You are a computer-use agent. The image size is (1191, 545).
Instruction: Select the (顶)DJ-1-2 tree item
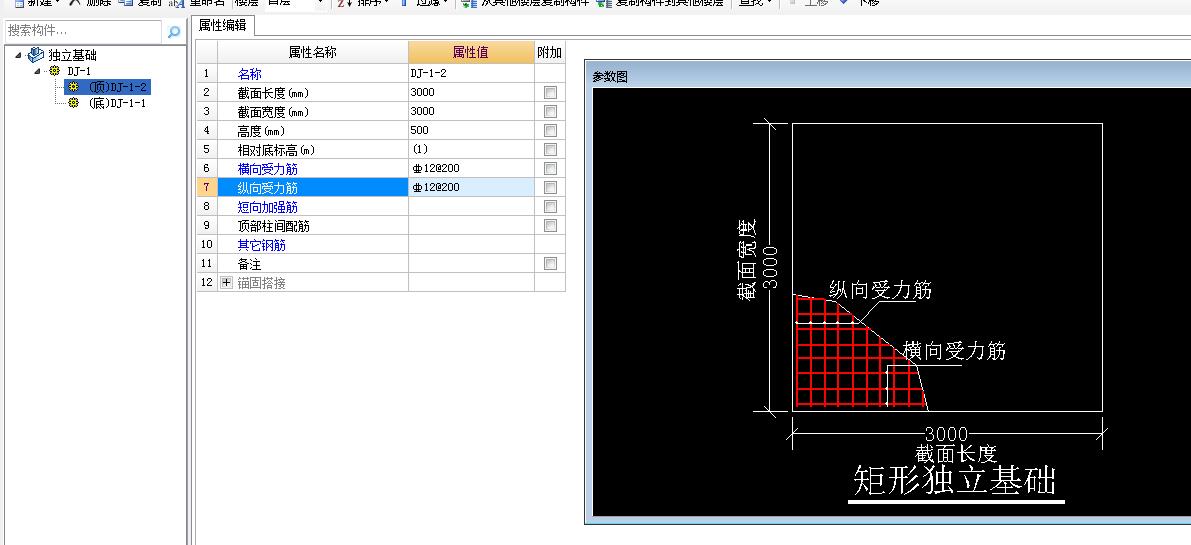[117, 87]
